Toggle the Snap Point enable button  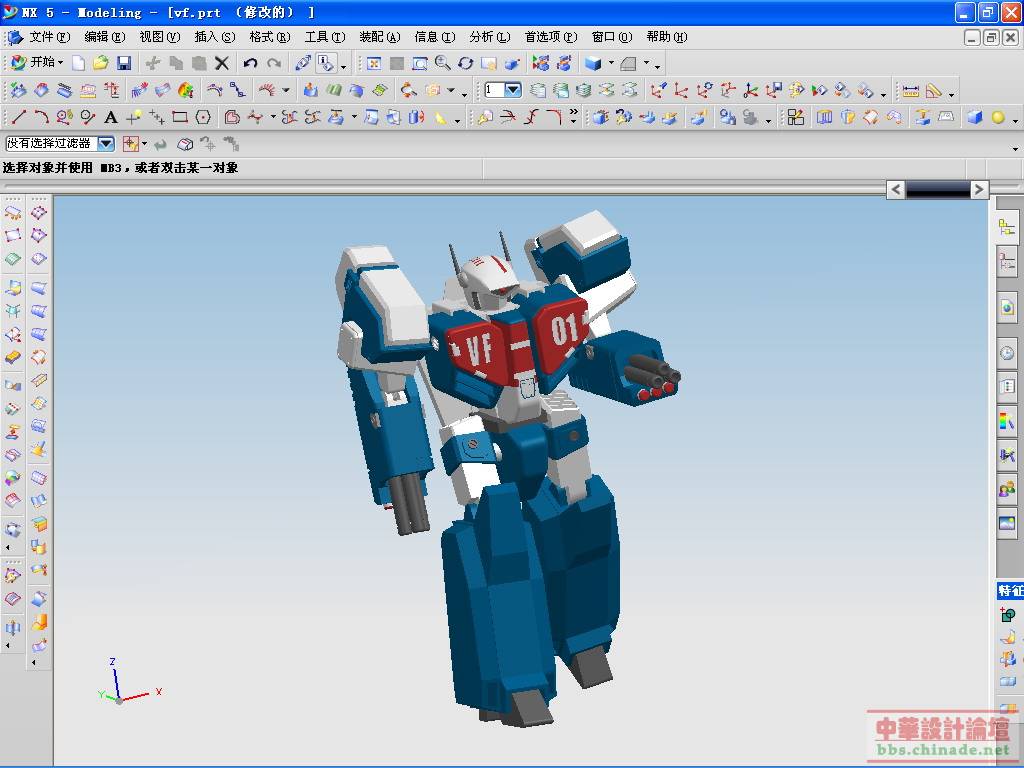tap(131, 144)
